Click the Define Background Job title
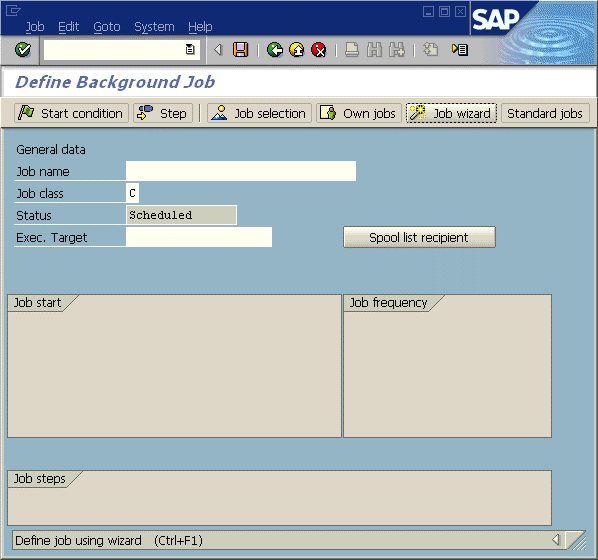Screen dimensions: 598x560 click(115, 82)
